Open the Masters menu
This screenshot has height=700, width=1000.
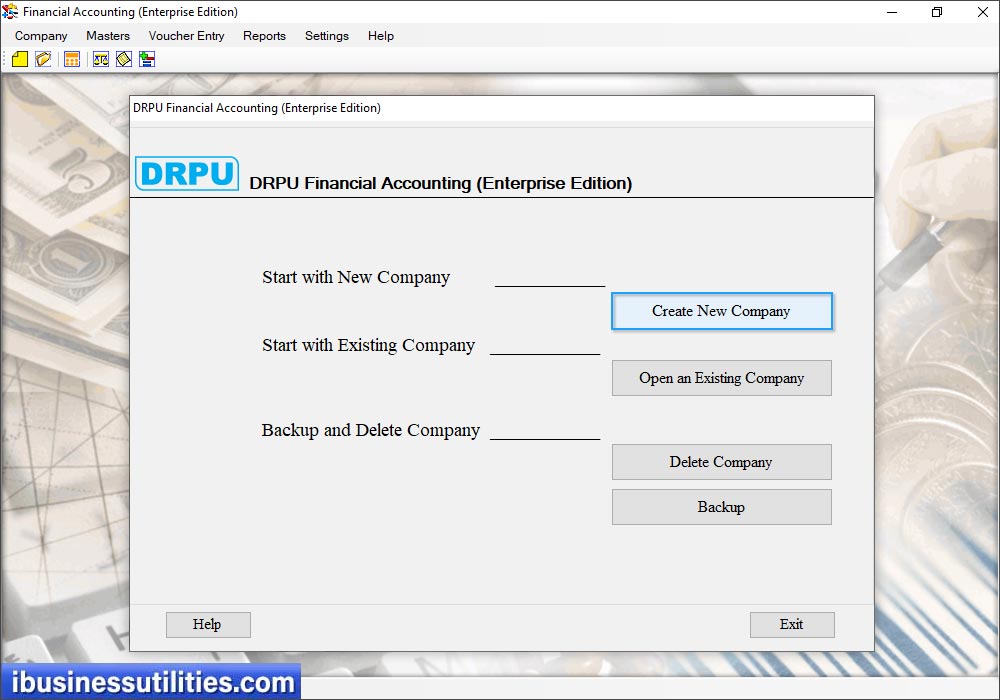pyautogui.click(x=108, y=36)
